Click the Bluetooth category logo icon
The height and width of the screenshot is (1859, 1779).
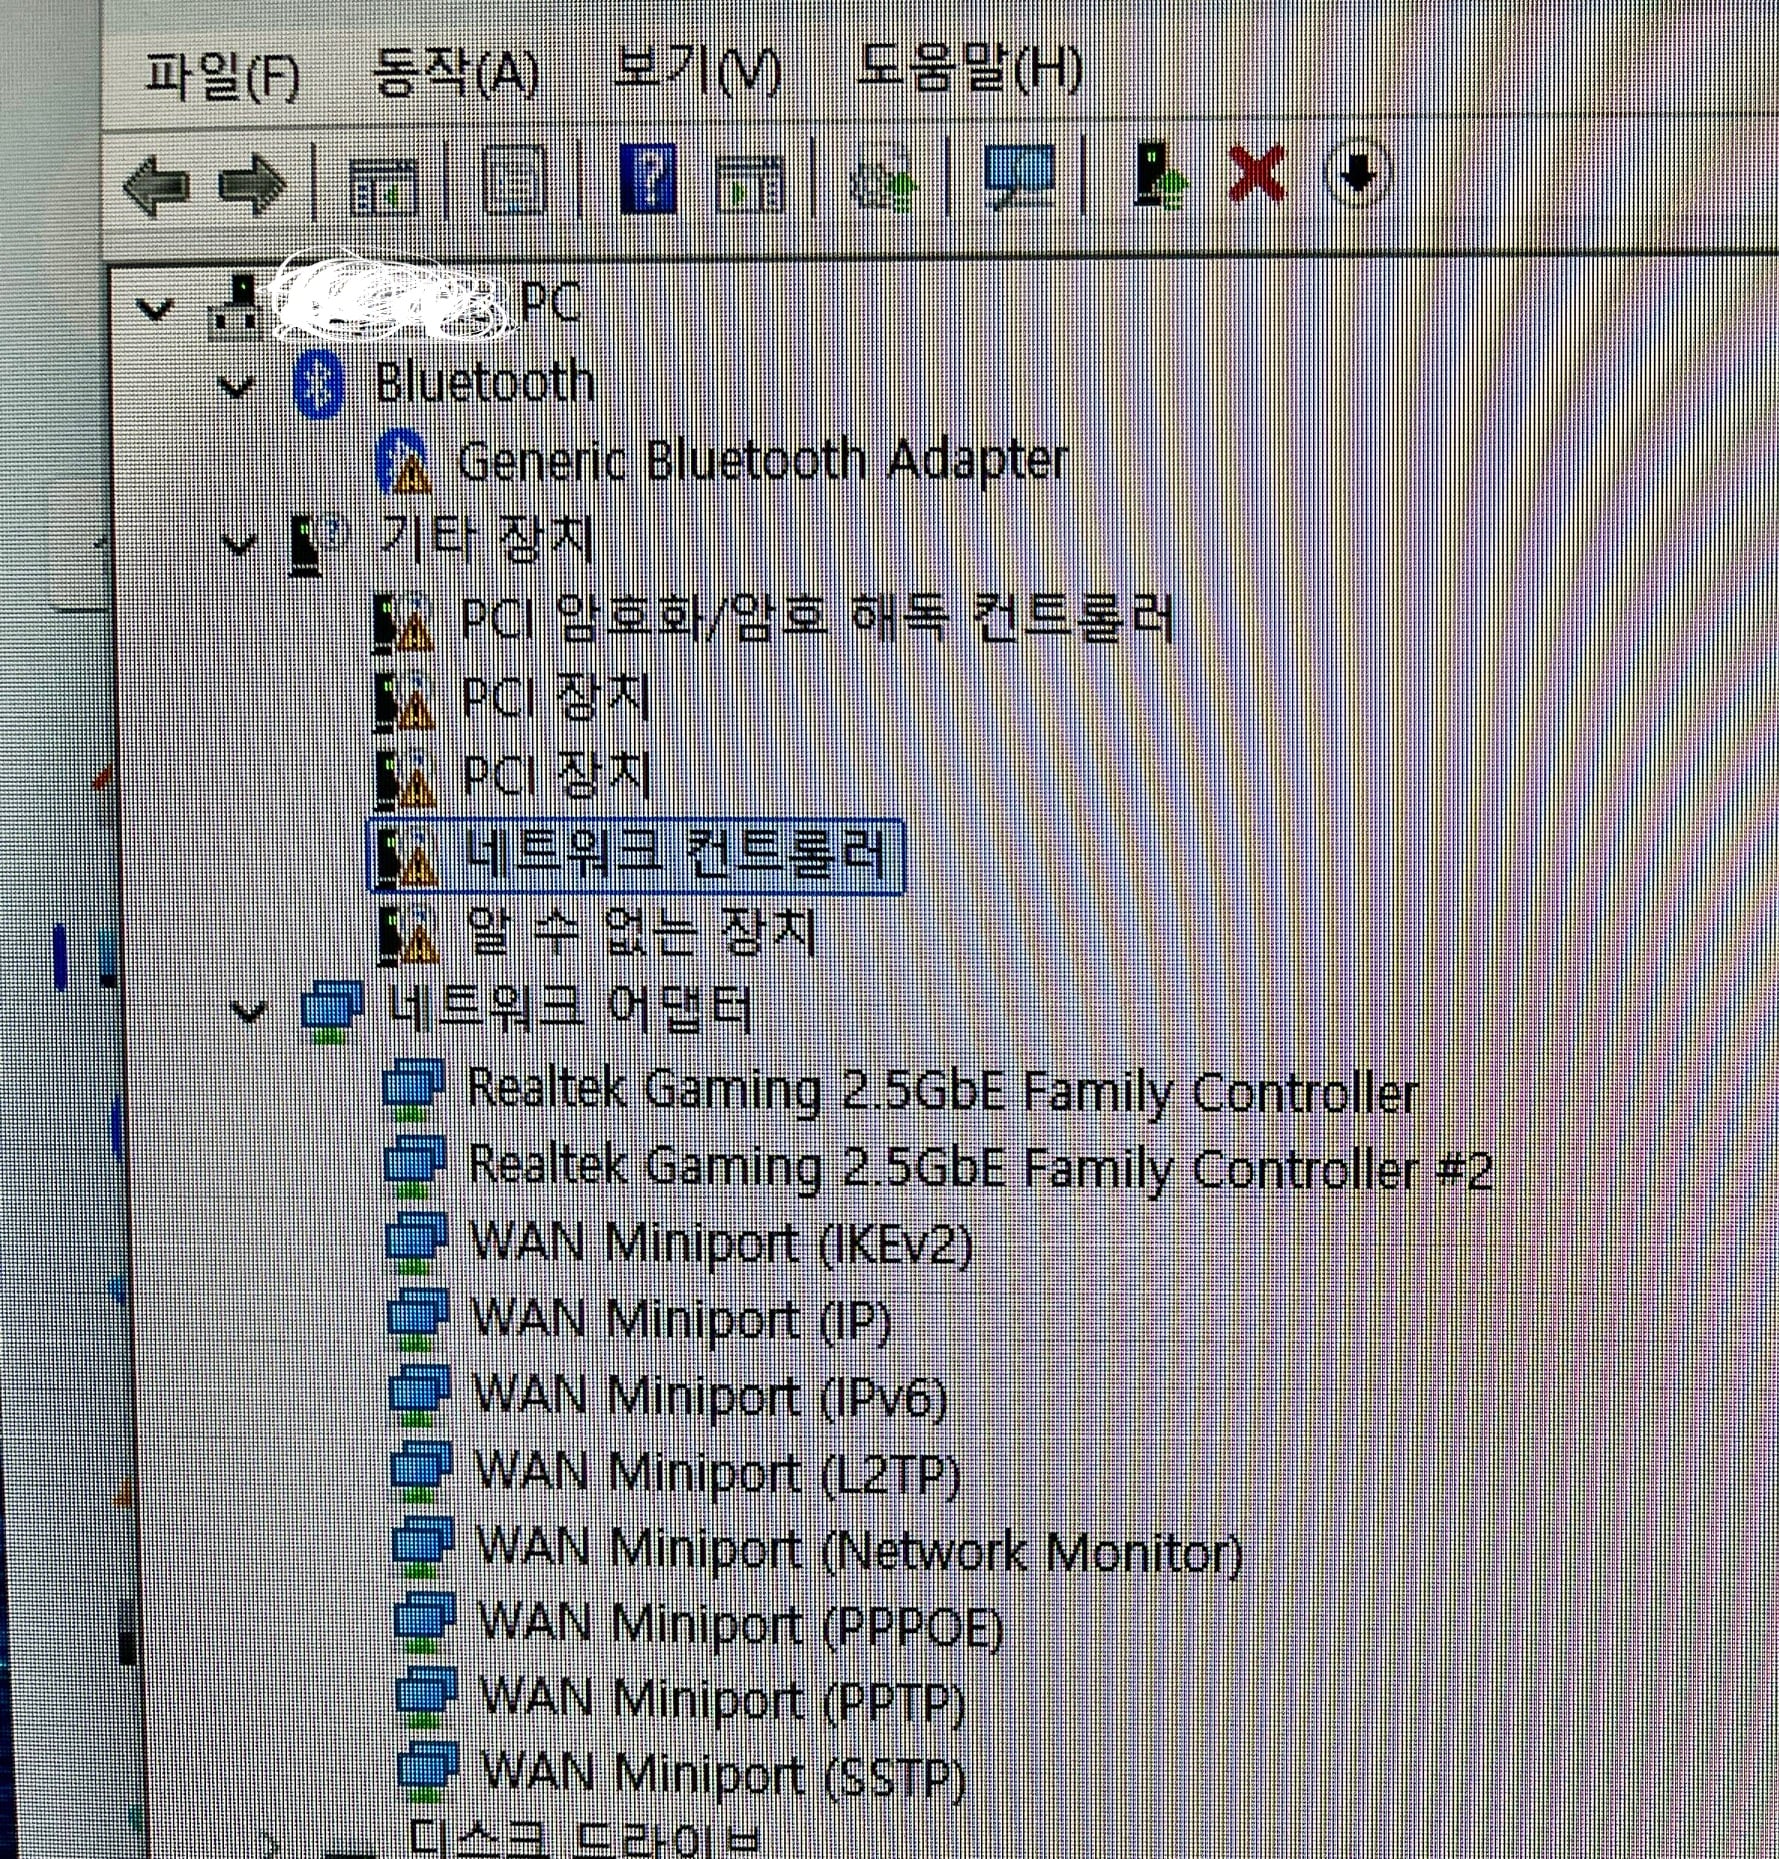[319, 386]
